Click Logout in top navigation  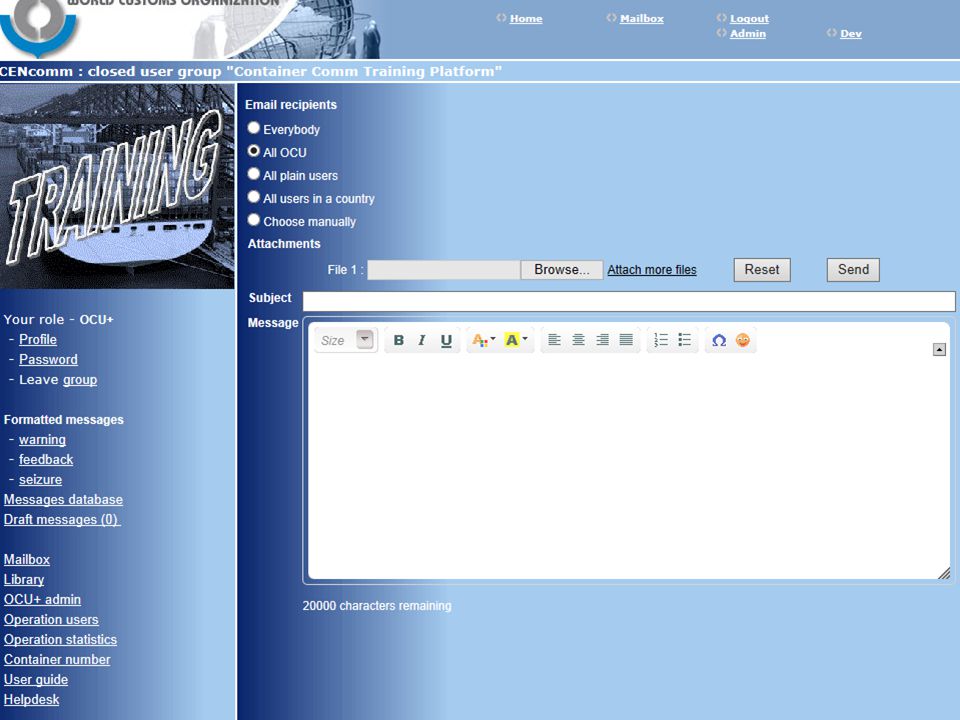pyautogui.click(x=749, y=19)
